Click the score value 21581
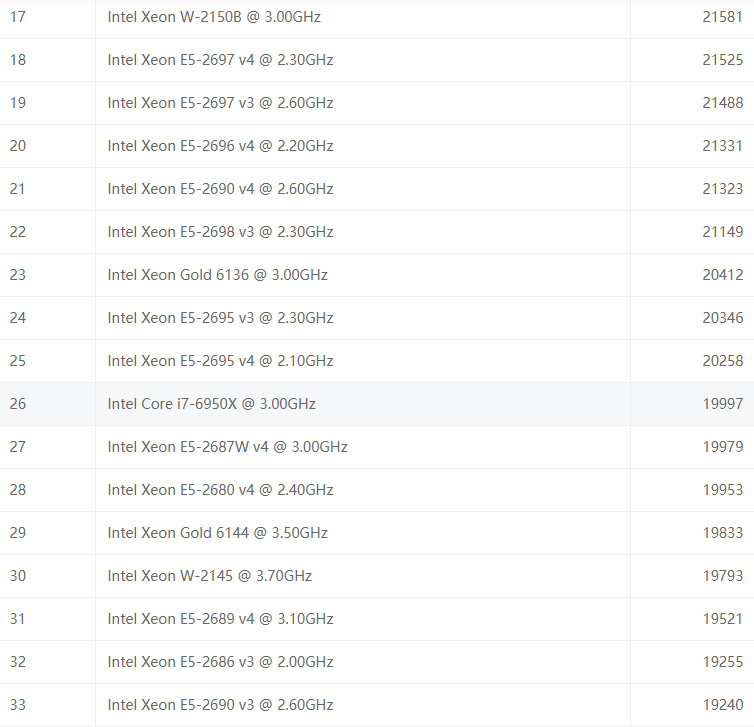The image size is (754, 727). [x=722, y=17]
